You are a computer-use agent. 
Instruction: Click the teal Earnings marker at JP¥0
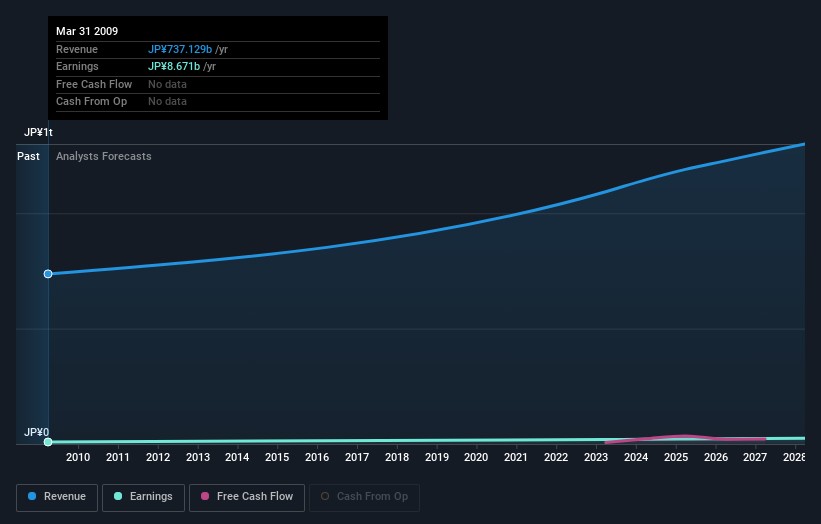48,441
